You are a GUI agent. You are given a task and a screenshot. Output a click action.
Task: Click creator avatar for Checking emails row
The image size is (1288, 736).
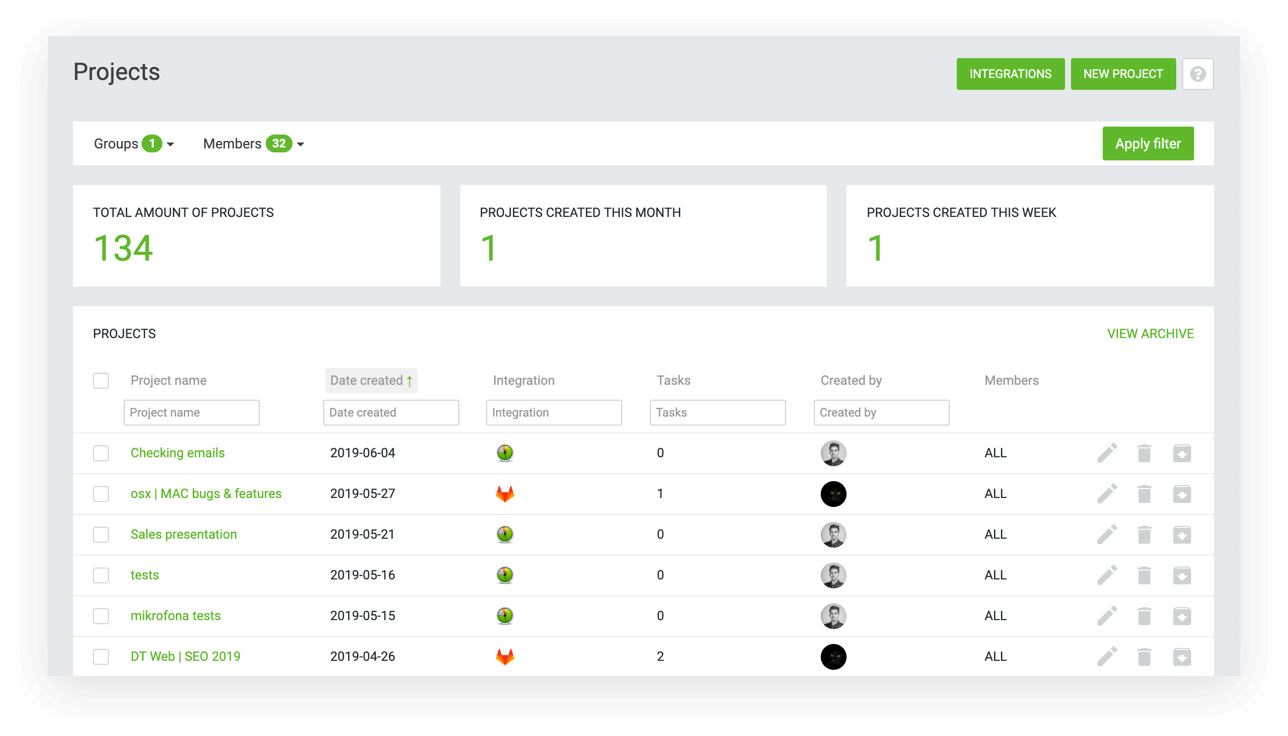(833, 453)
